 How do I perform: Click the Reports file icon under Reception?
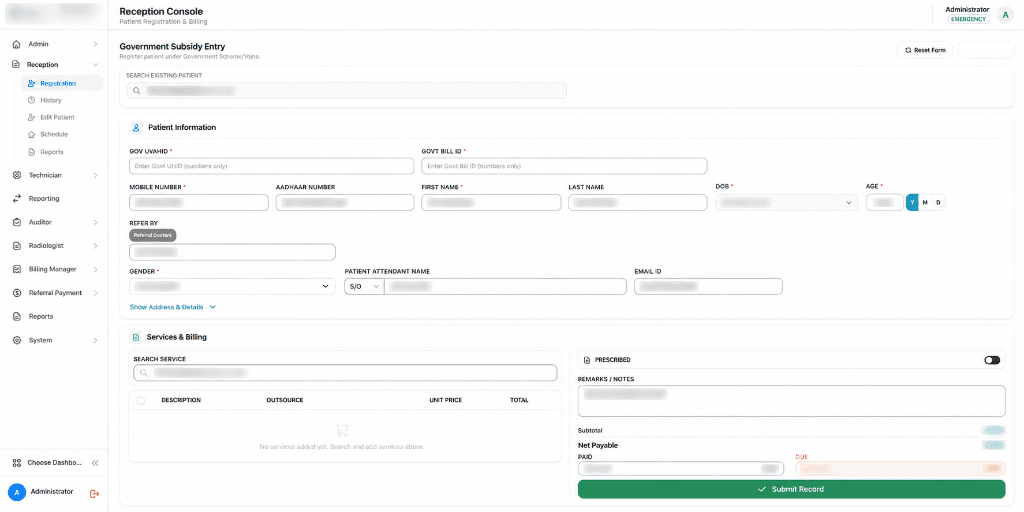31,152
